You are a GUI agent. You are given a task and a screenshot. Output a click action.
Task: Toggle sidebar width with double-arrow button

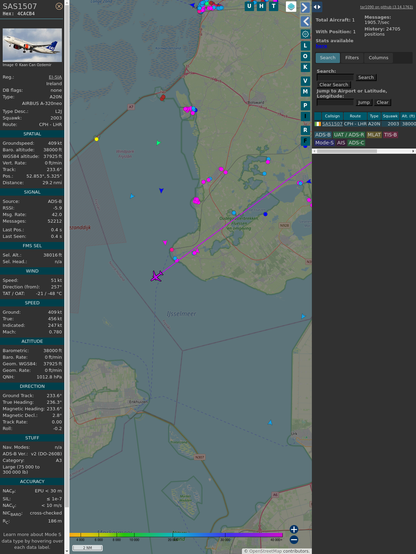point(317,7)
